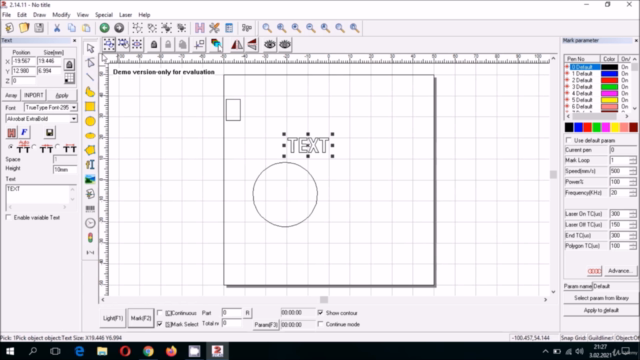Click the first magnifier zoom icon
The width and height of the screenshot is (640, 360).
click(267, 28)
